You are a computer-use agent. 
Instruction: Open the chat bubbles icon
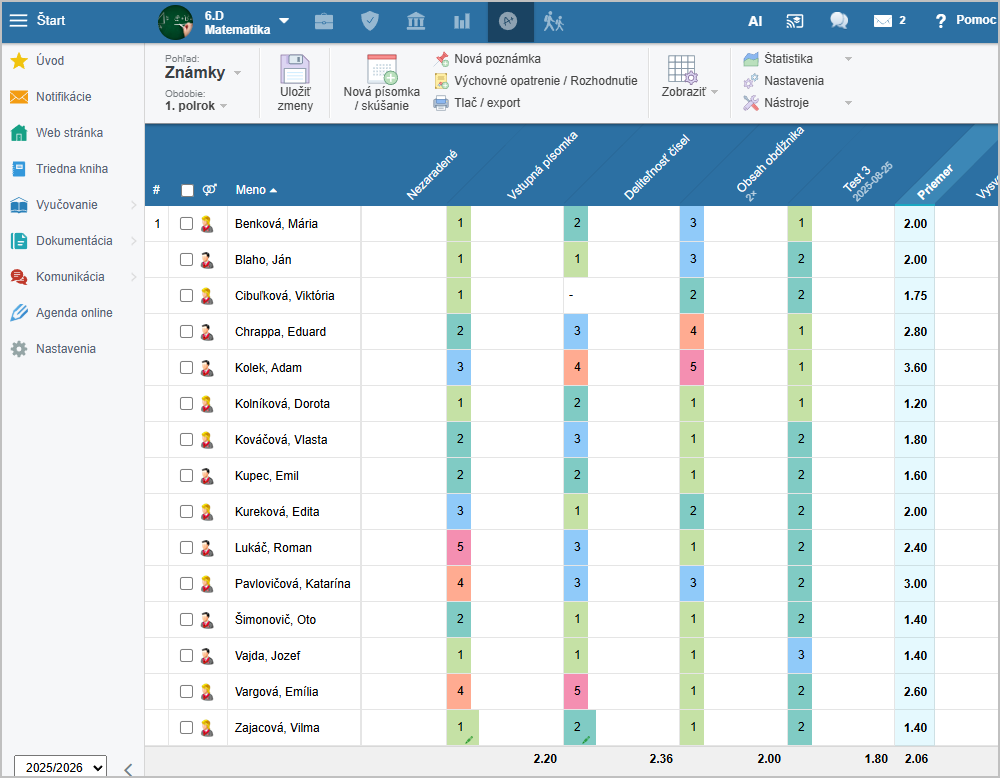point(838,21)
